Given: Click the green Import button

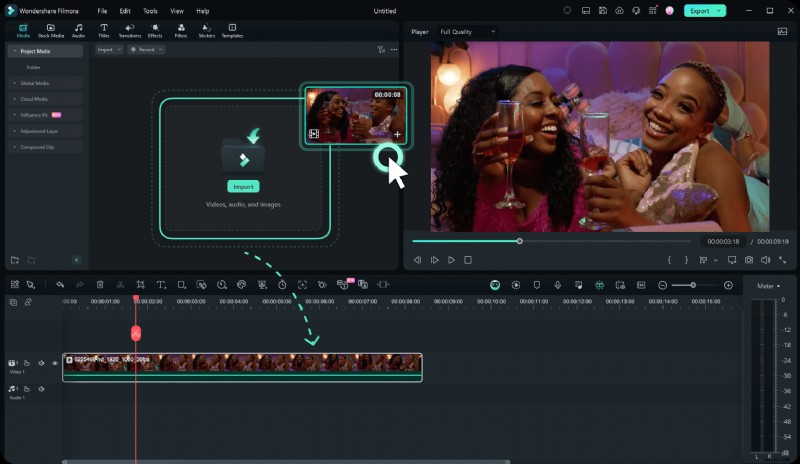Looking at the screenshot, I should [242, 186].
